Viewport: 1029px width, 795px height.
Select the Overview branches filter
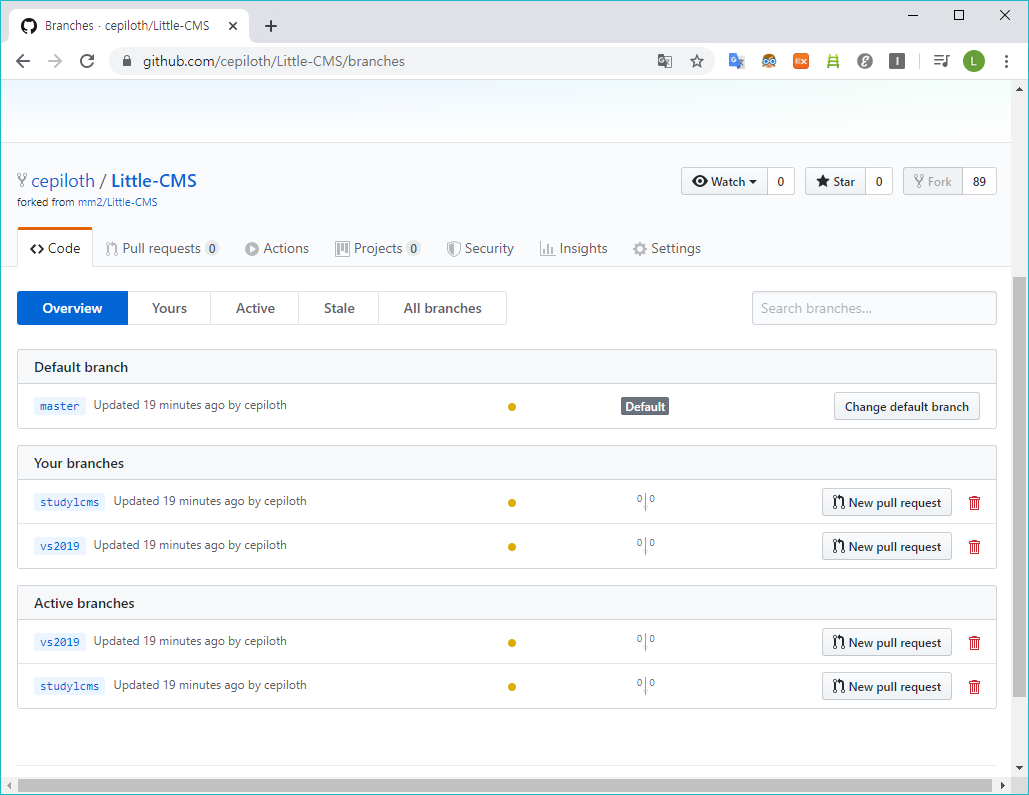coord(72,308)
